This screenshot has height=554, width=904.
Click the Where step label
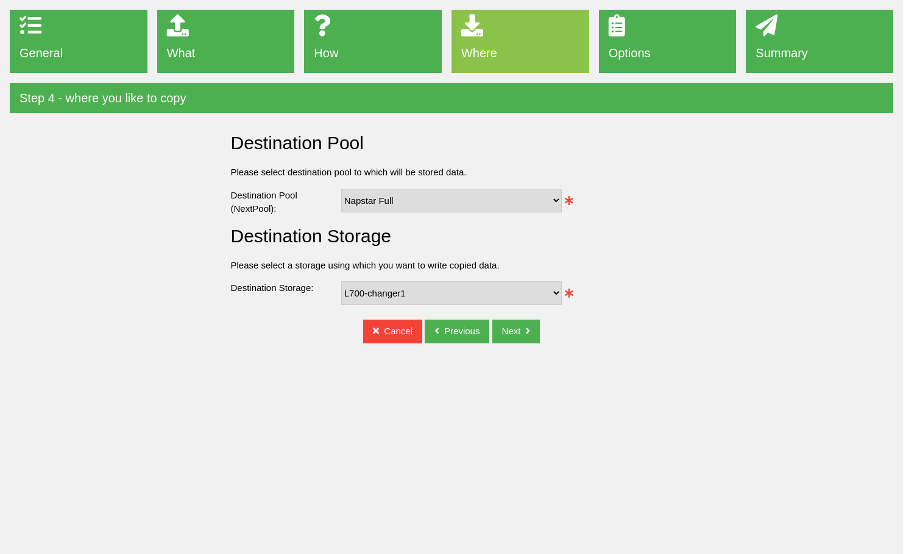pos(479,53)
